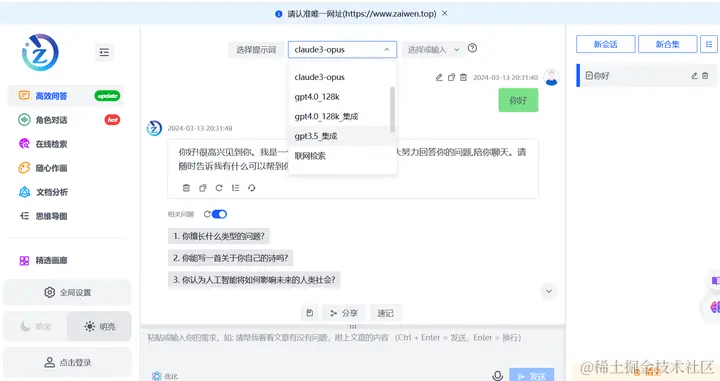Image resolution: width=720 pixels, height=381 pixels.
Task: Click the 选择提示词 button
Action: [256, 50]
